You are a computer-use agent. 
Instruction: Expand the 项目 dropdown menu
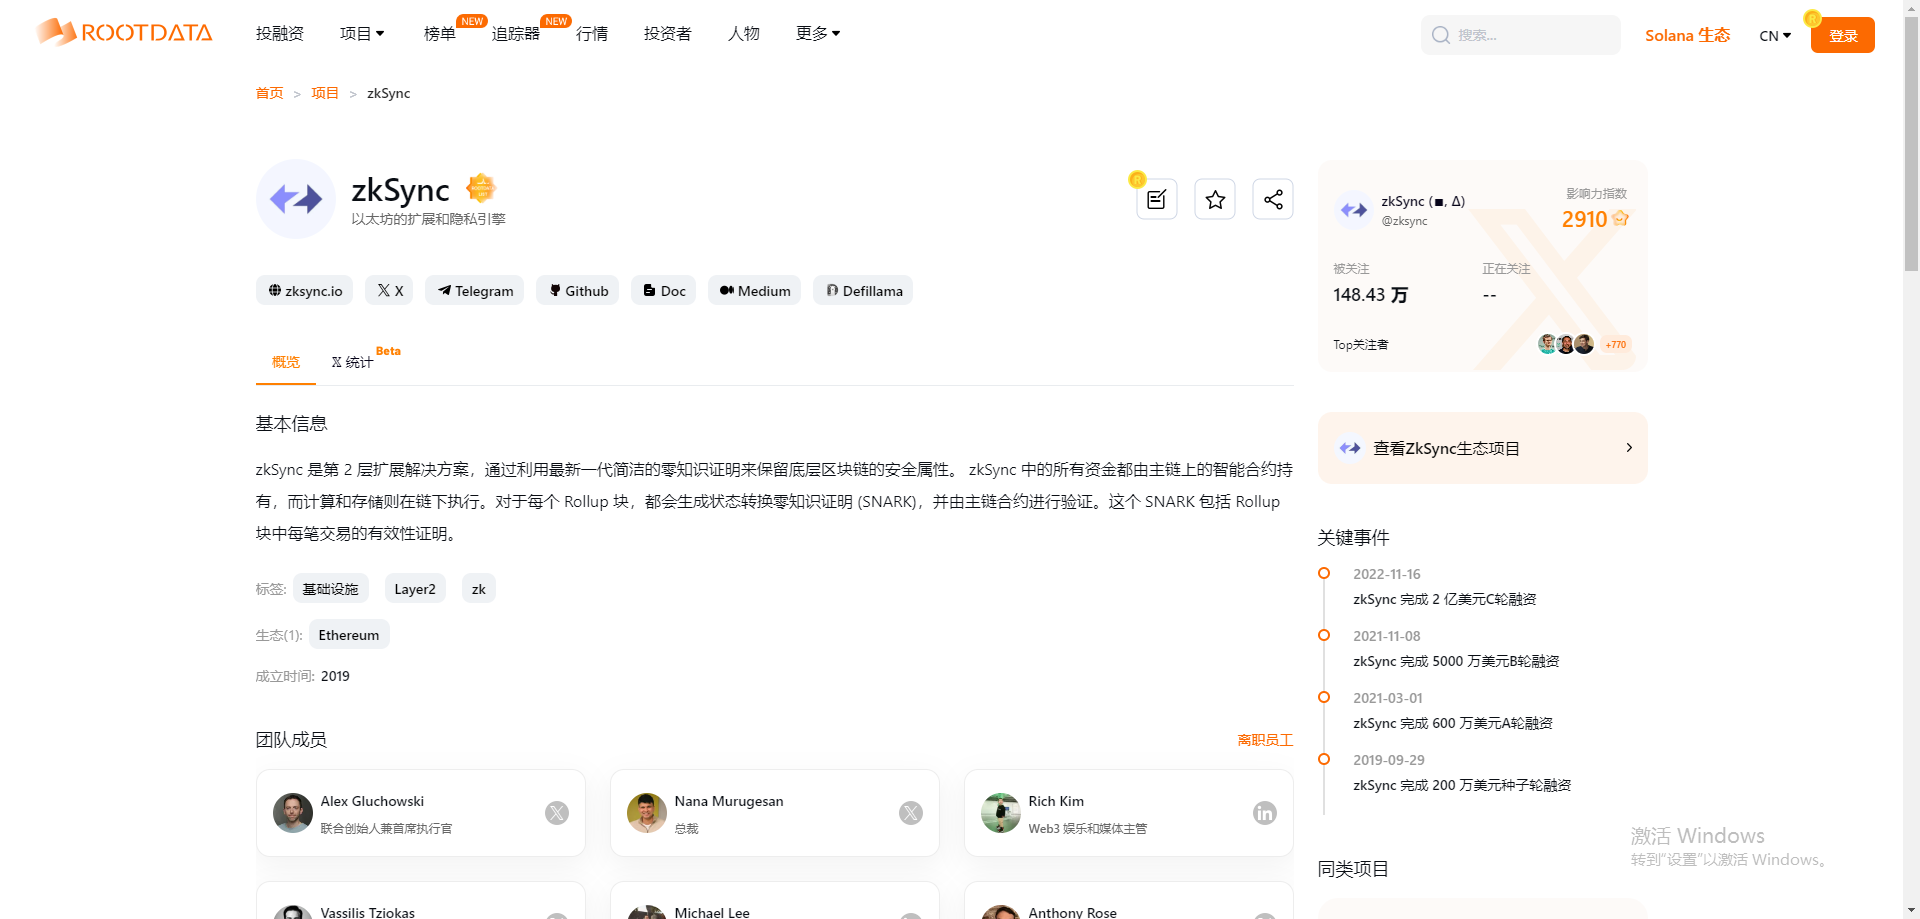pyautogui.click(x=362, y=34)
